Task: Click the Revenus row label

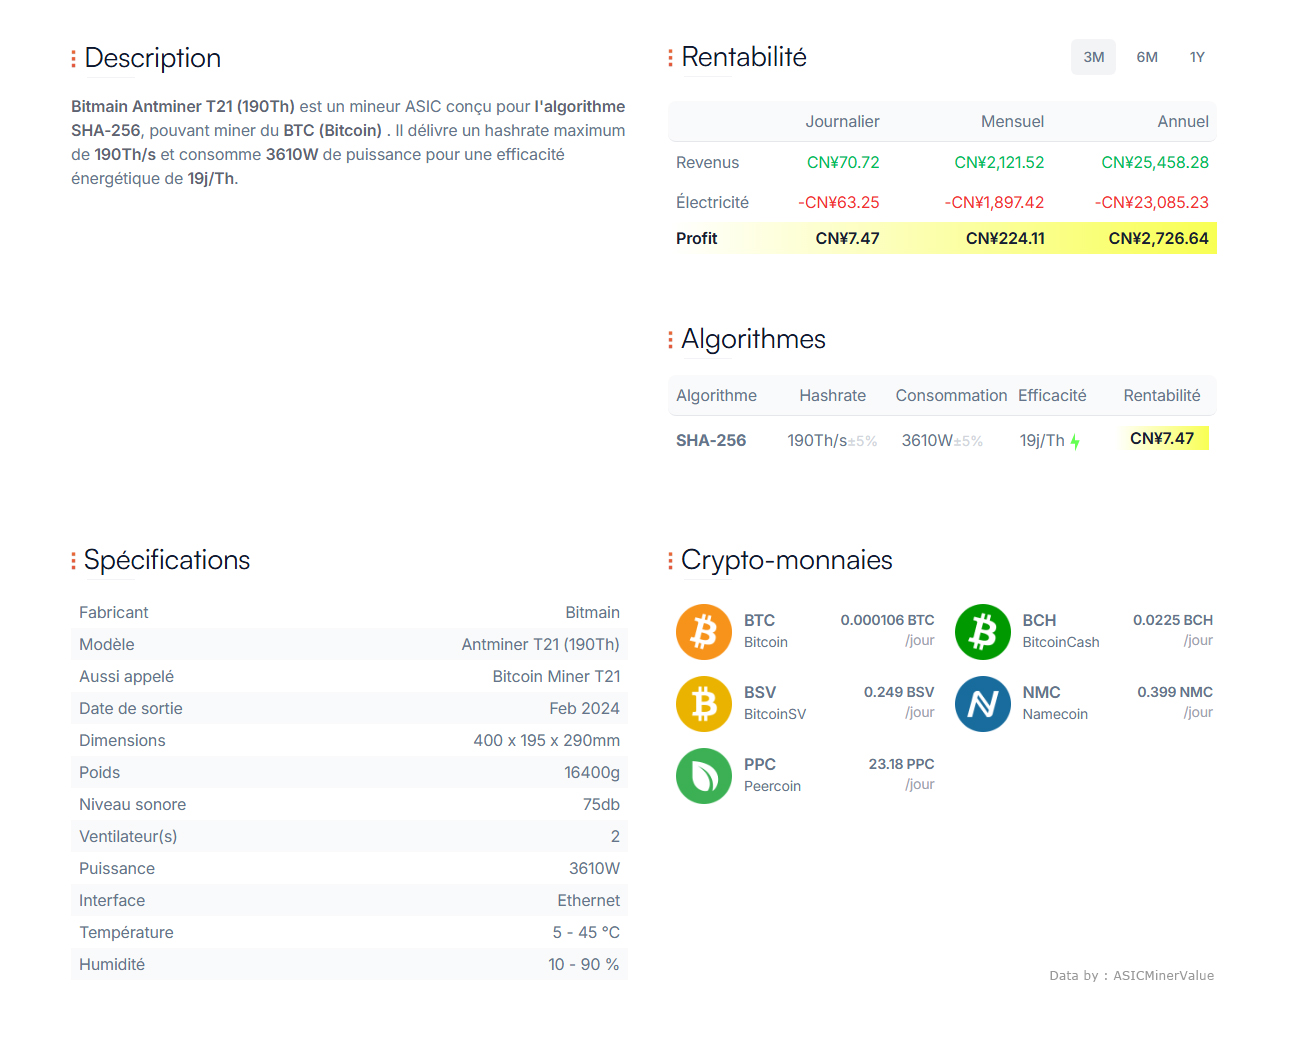Action: (707, 162)
